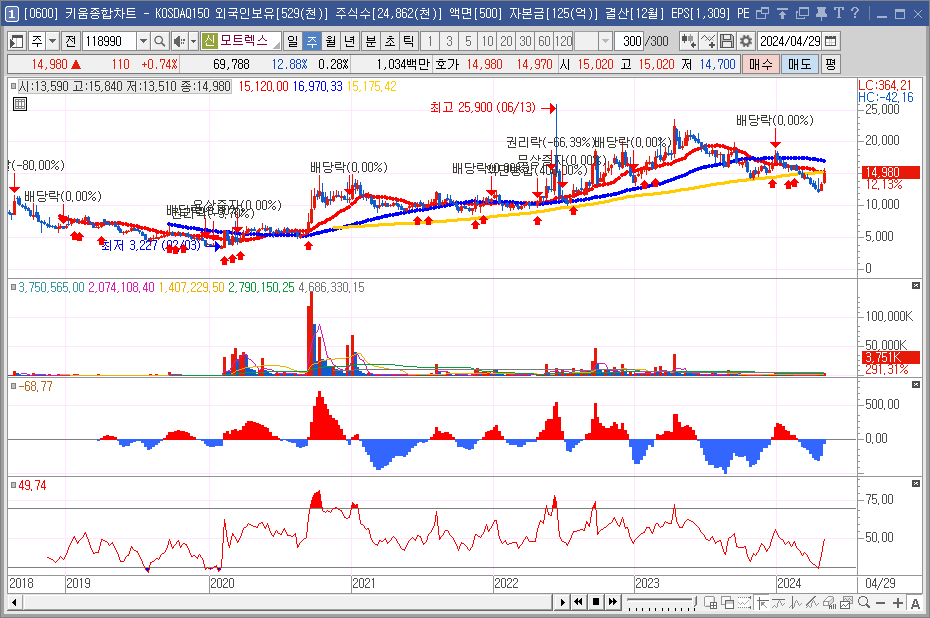Click the candlestick chart type icon
The image size is (930, 618).
tap(688, 41)
